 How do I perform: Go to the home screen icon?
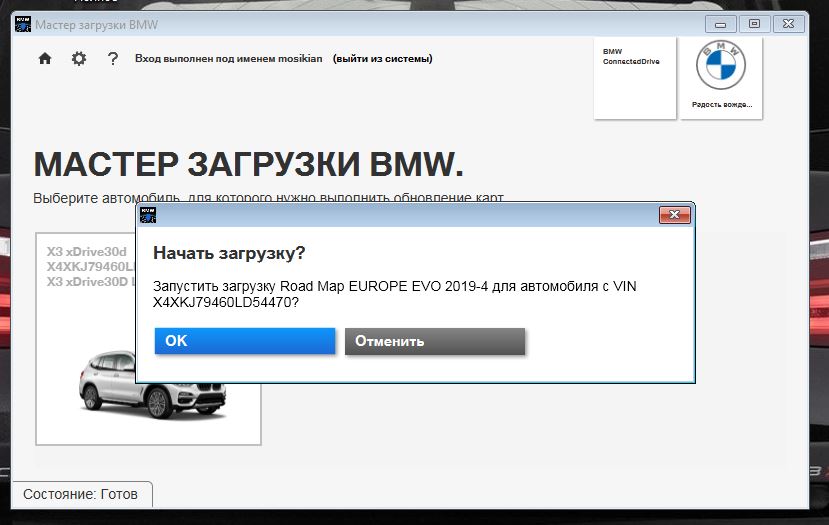pyautogui.click(x=45, y=58)
